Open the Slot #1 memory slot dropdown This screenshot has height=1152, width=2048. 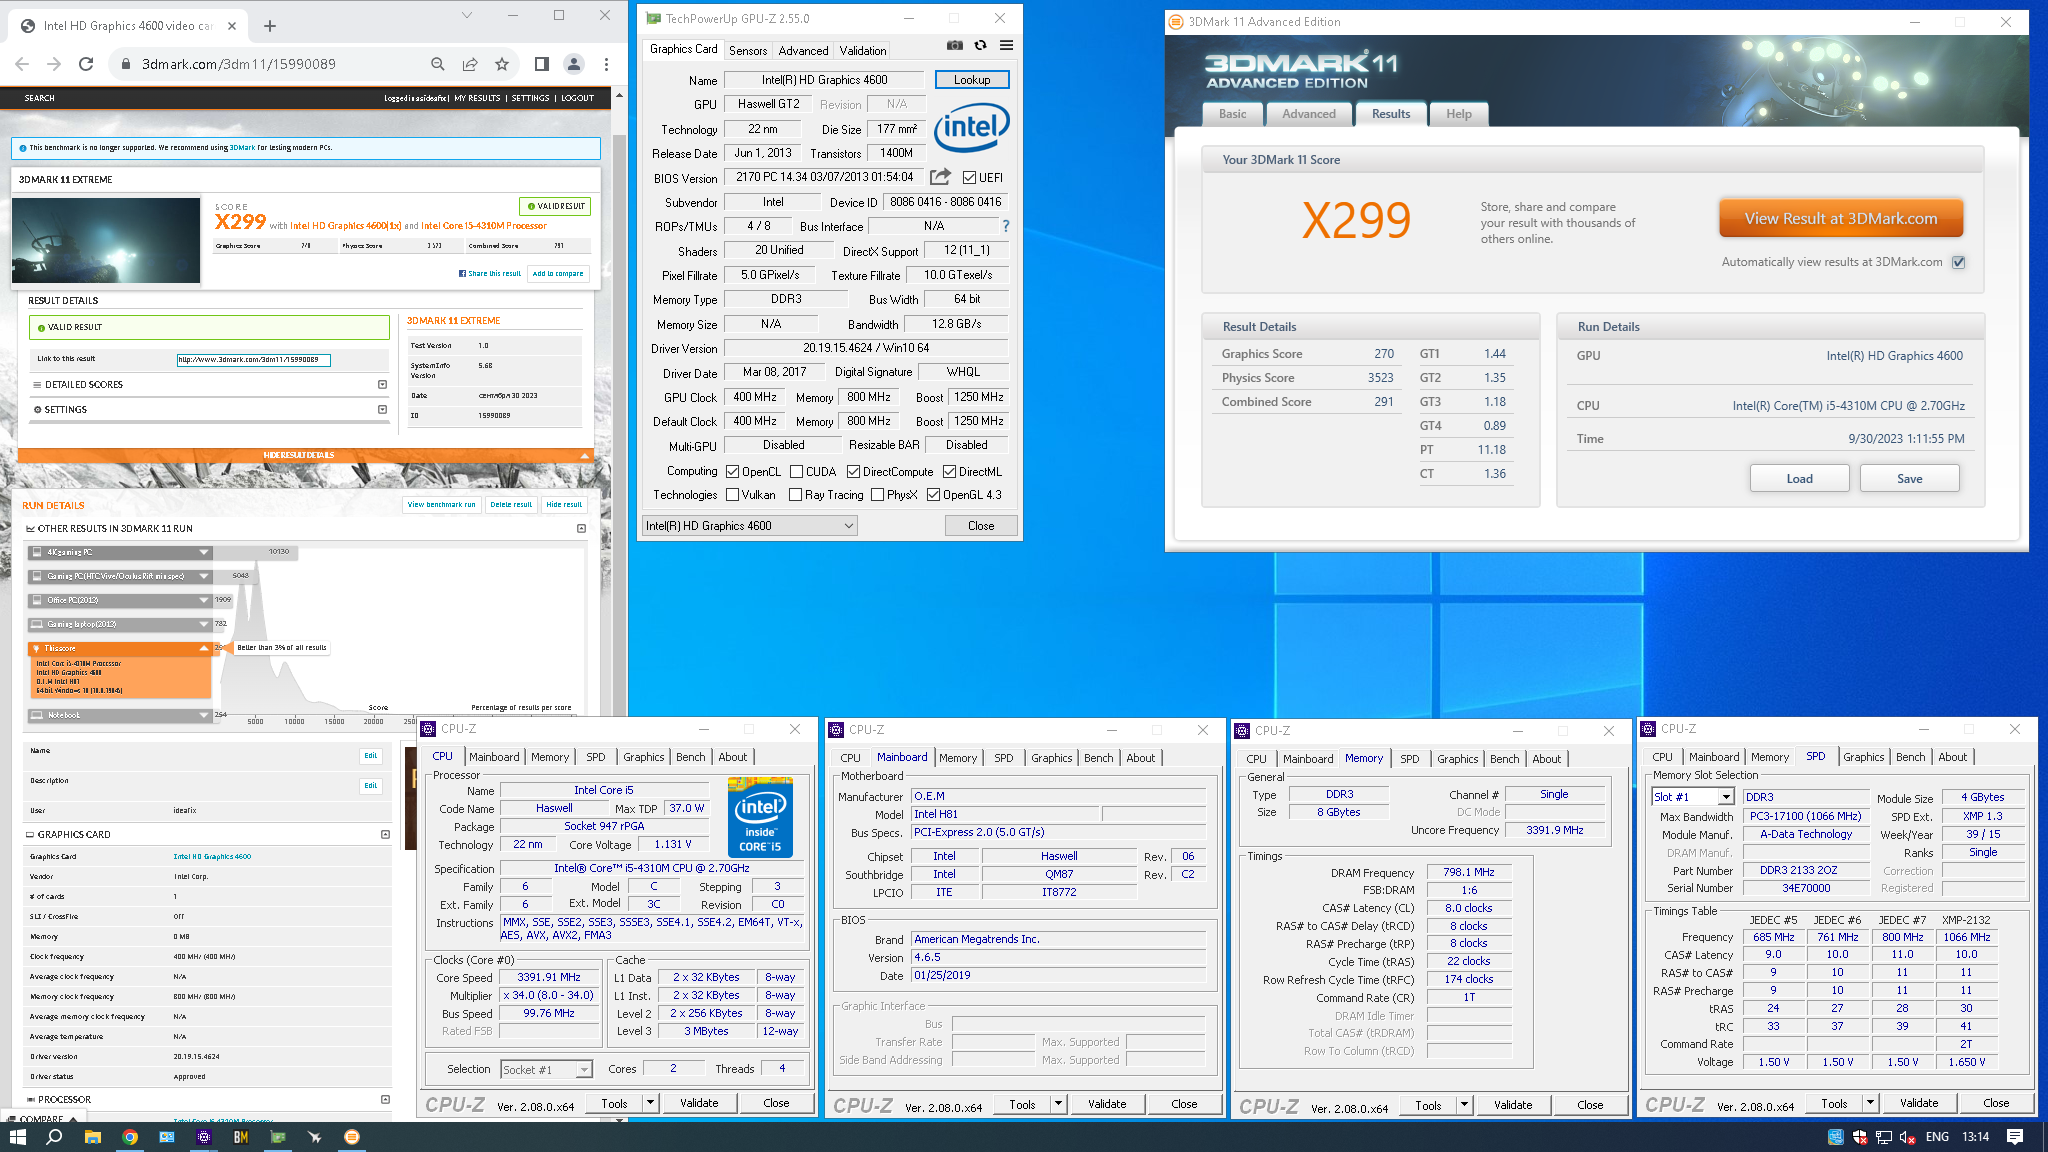point(1725,797)
